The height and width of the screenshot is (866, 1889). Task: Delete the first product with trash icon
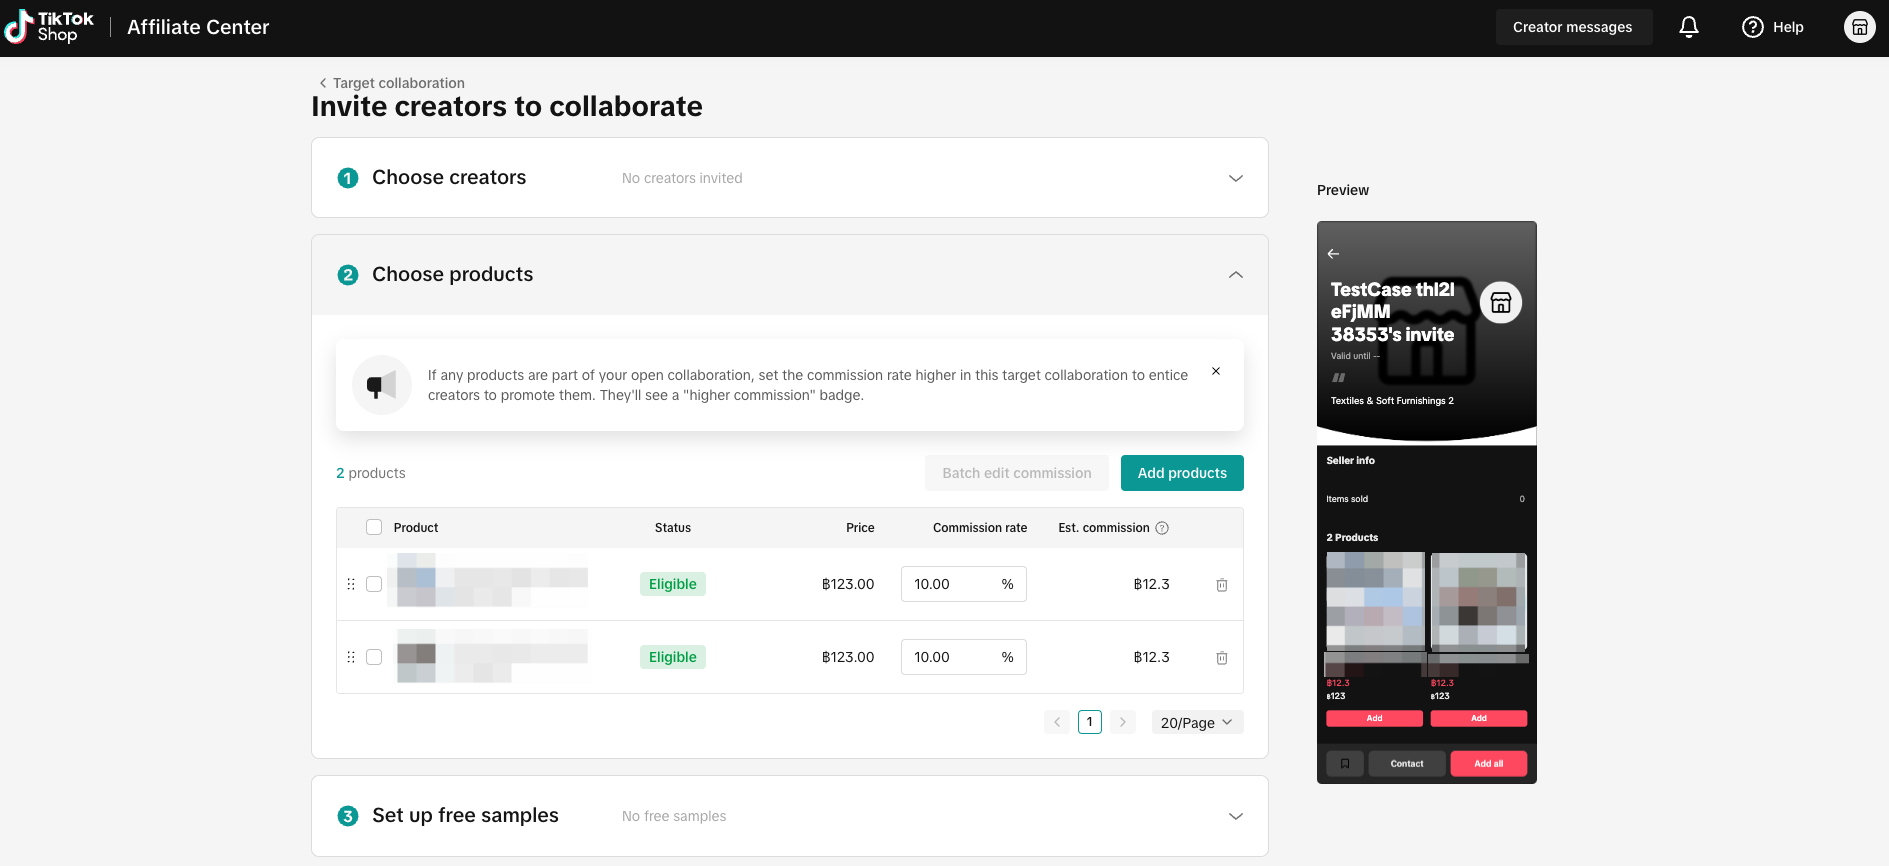tap(1222, 585)
